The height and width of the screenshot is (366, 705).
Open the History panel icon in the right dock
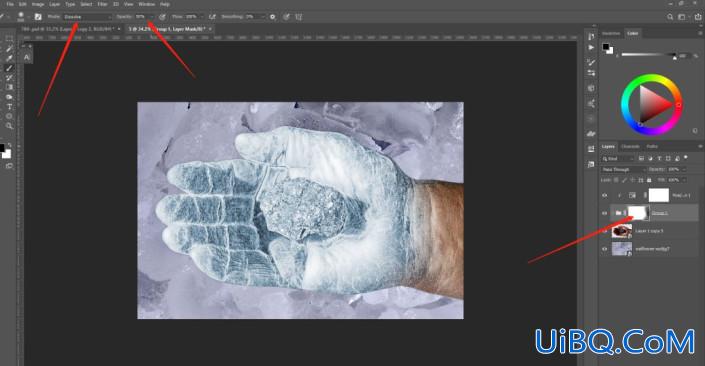(591, 37)
